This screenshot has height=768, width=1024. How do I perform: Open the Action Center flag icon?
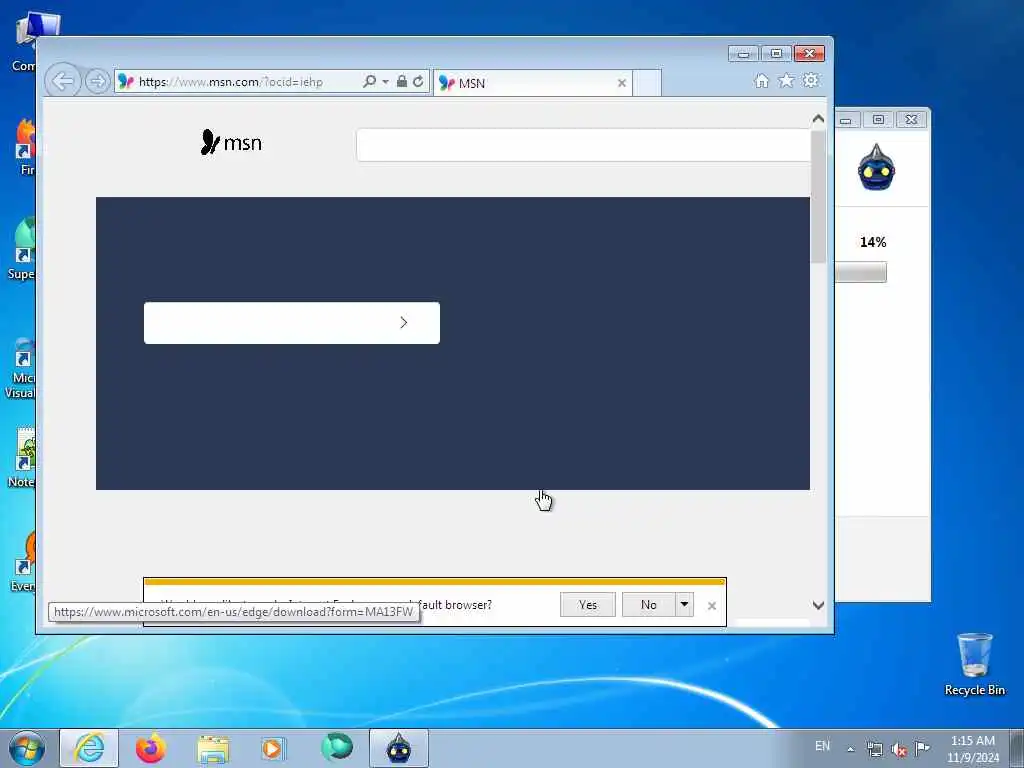[x=922, y=748]
